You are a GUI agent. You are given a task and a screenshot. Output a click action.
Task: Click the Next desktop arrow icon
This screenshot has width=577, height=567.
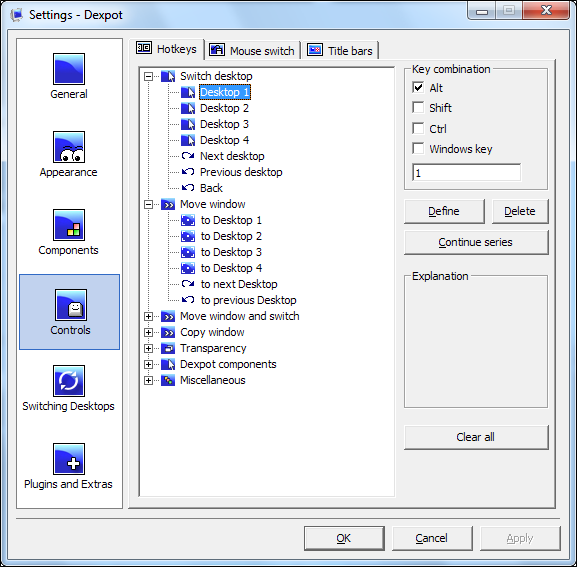(x=188, y=156)
